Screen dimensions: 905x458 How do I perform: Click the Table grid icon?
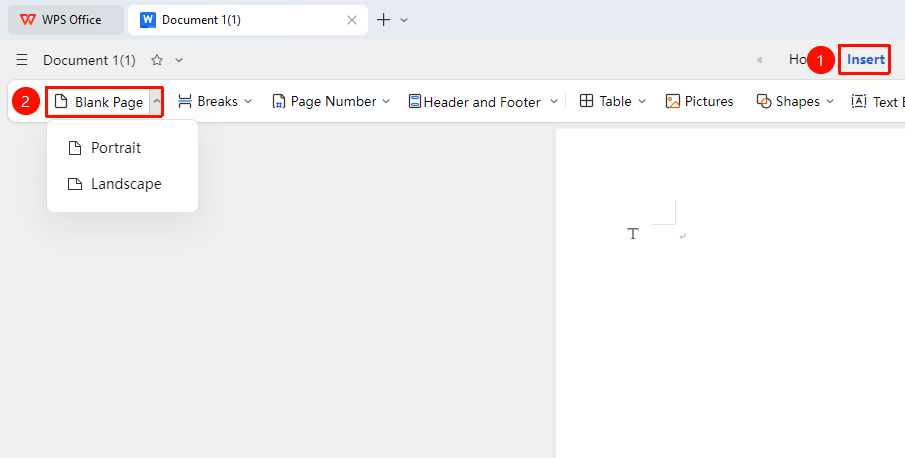586,101
